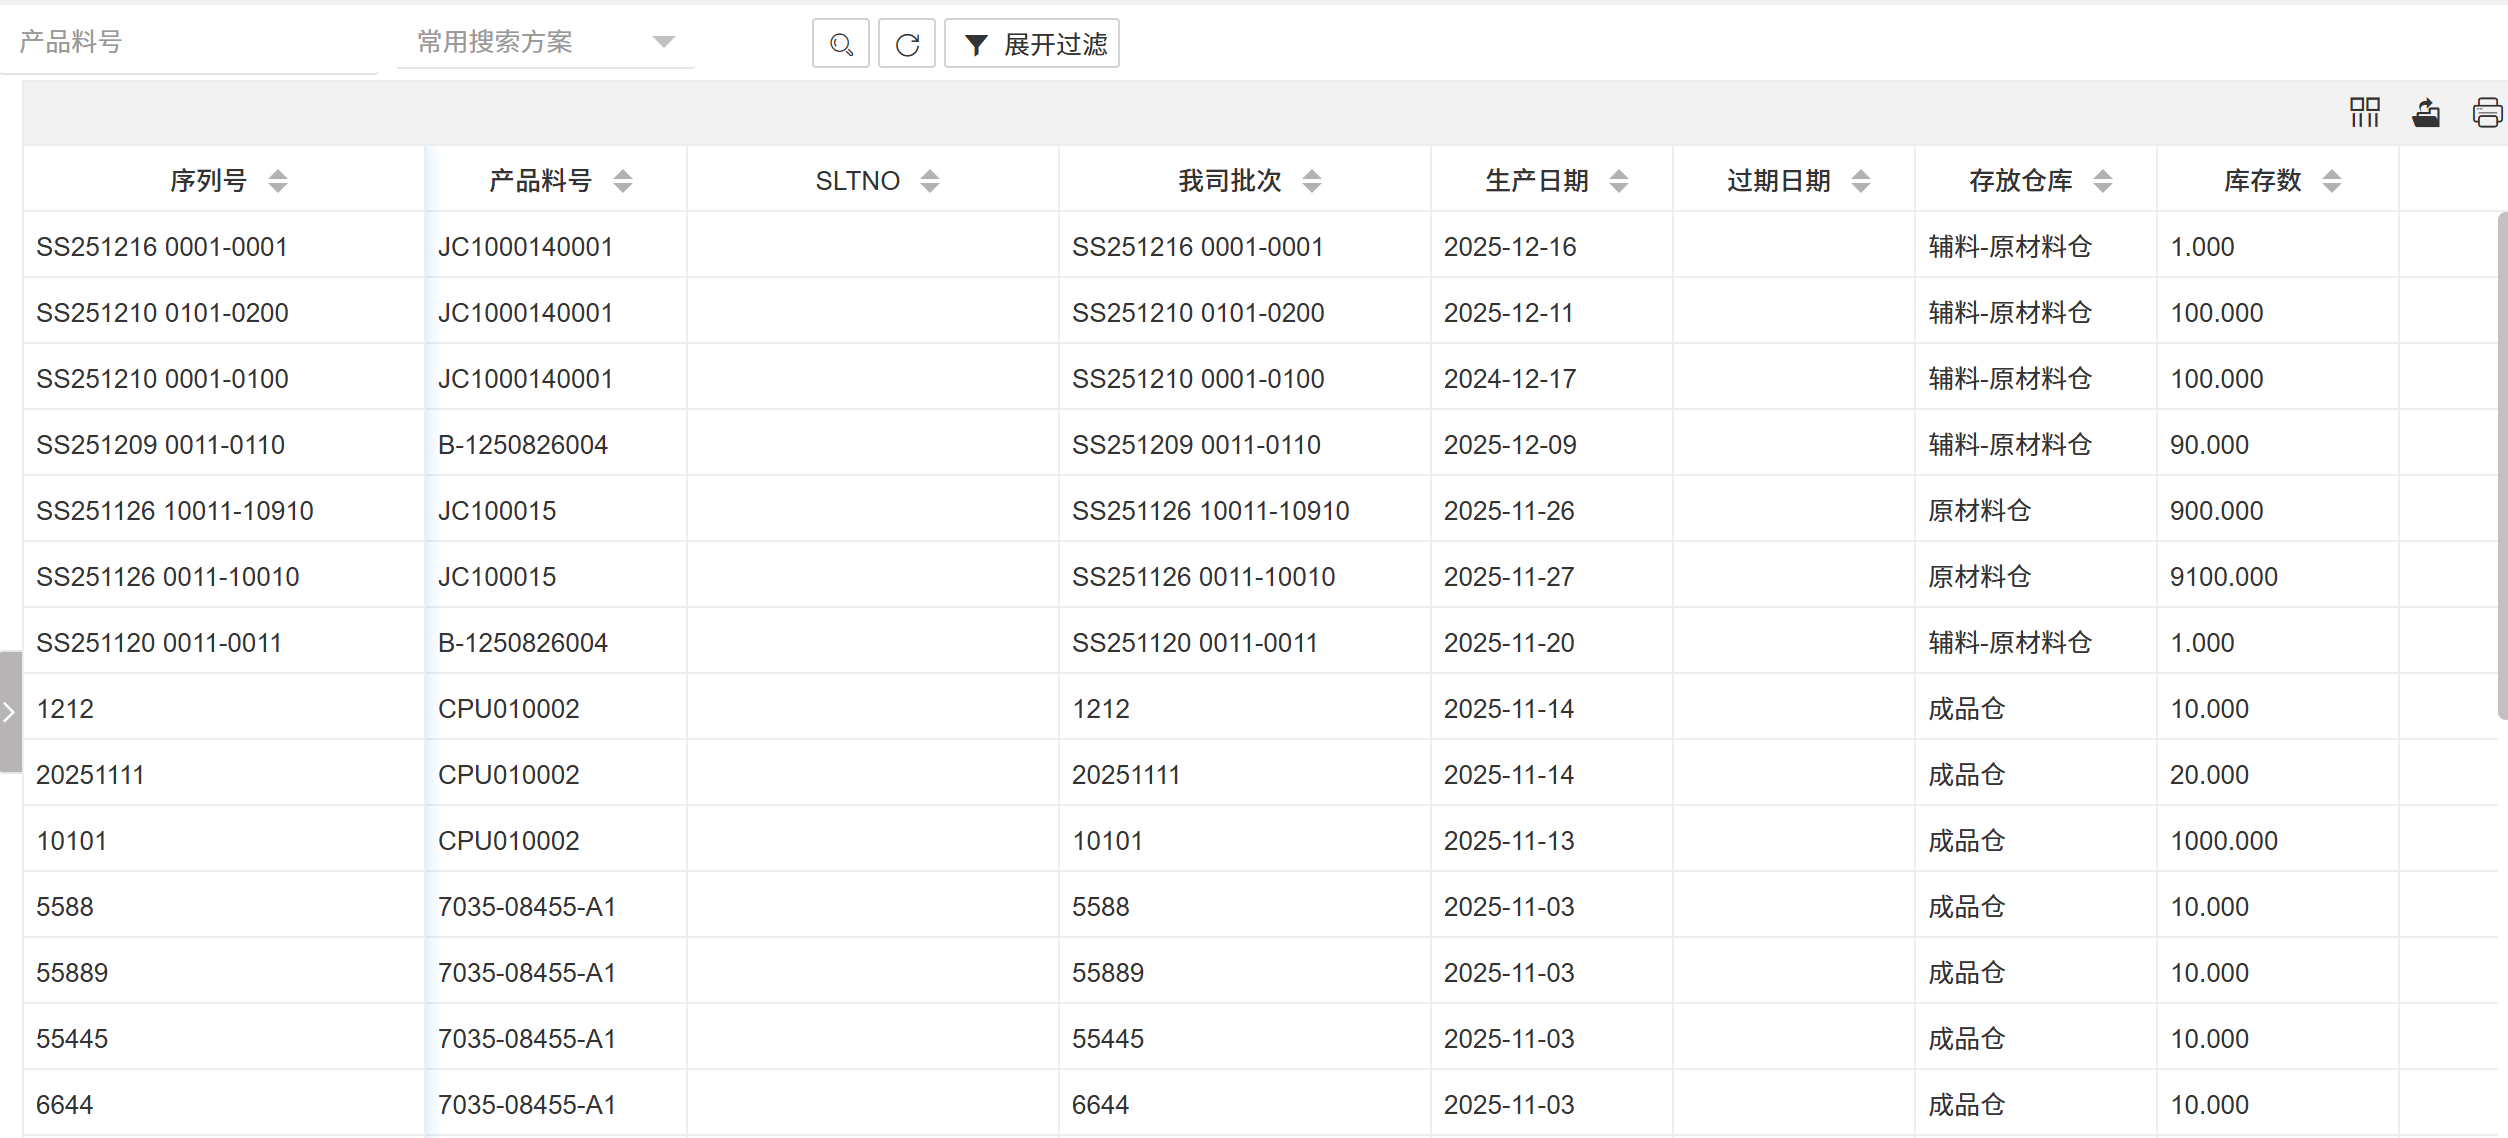Open column settings grid icon
This screenshot has width=2508, height=1138.
pyautogui.click(x=2364, y=112)
